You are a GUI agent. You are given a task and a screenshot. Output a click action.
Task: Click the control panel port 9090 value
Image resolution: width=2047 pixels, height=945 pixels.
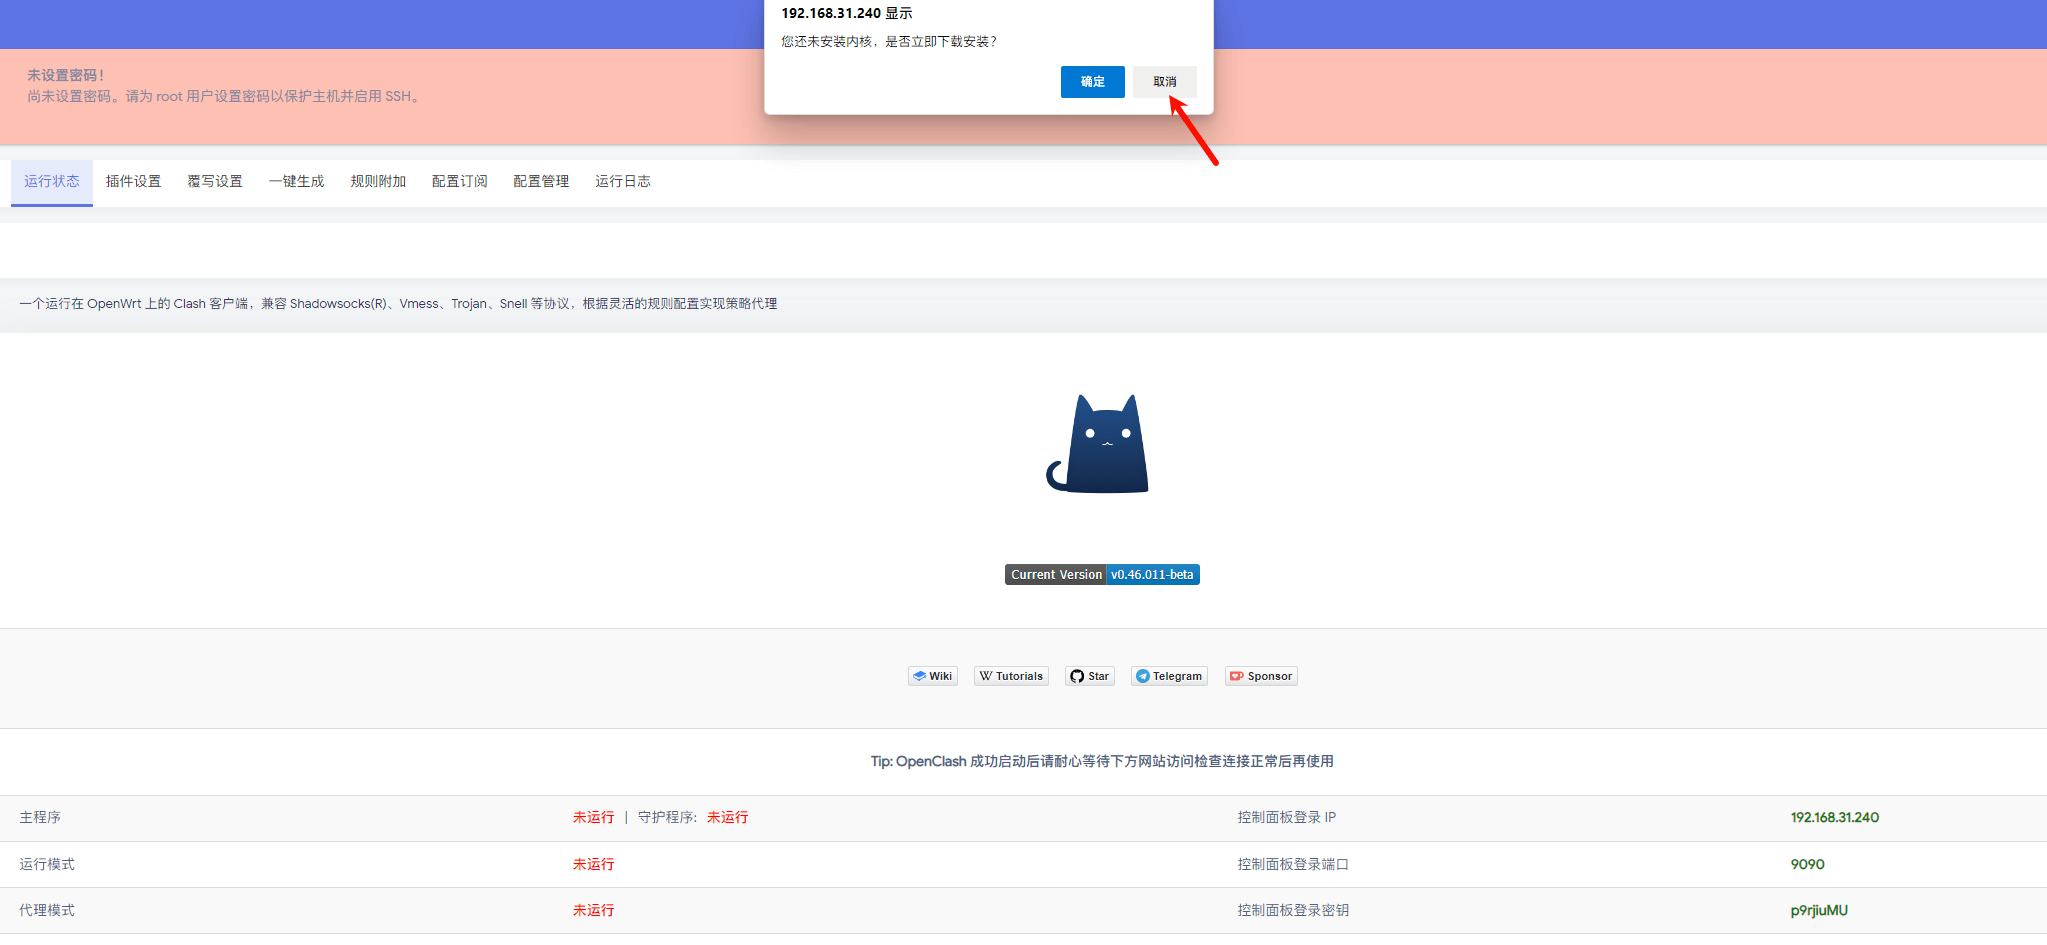coord(1807,864)
